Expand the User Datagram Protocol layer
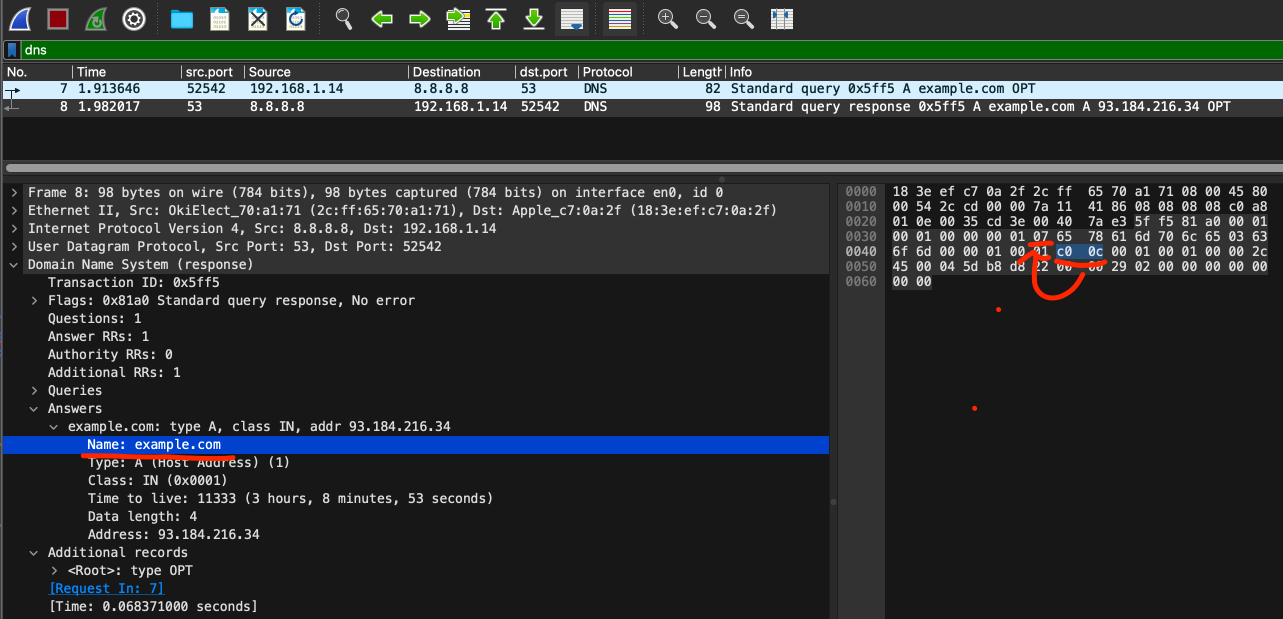 point(14,246)
